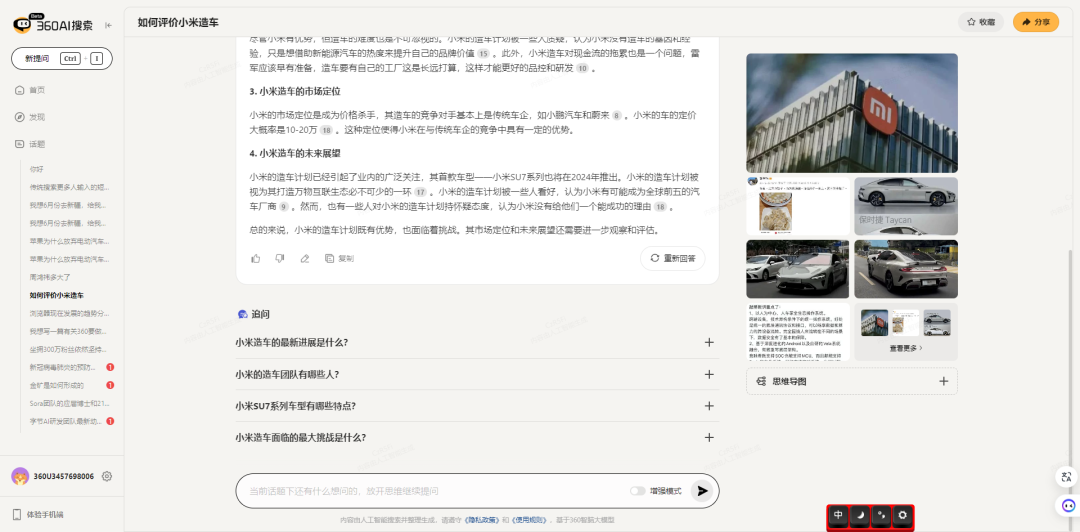Toggle punctuation mode on IME toolbar
1080x532 pixels.
click(x=881, y=515)
